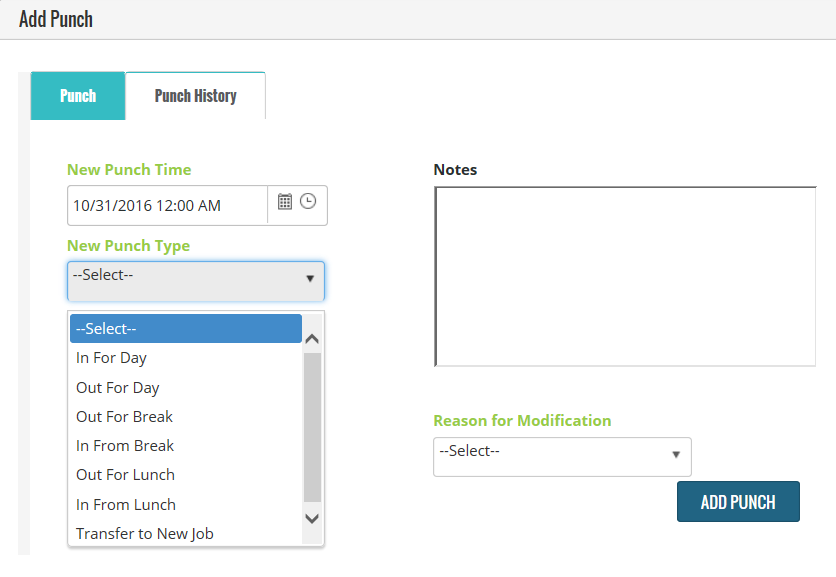The height and width of the screenshot is (577, 836).
Task: Choose the --Select-- option in list
Action: pos(186,329)
